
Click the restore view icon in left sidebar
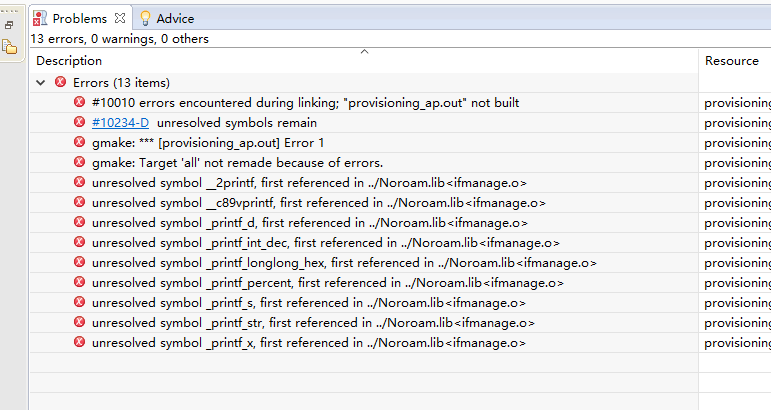pyautogui.click(x=9, y=24)
